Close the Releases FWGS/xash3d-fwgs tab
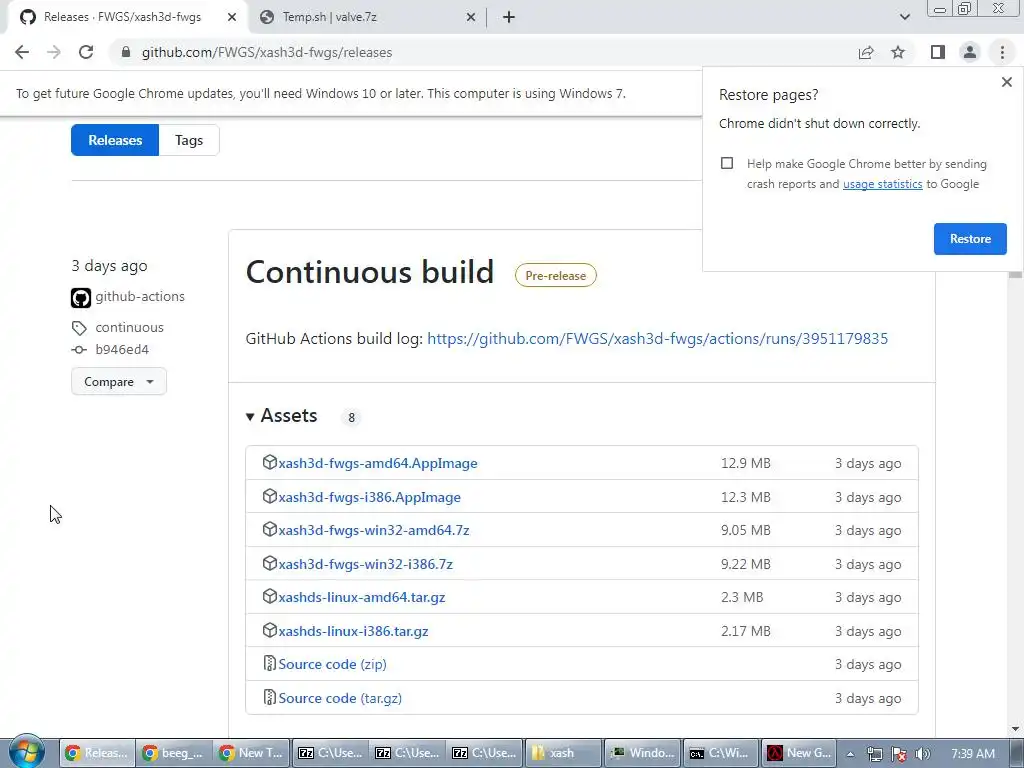This screenshot has height=768, width=1024. 232,17
